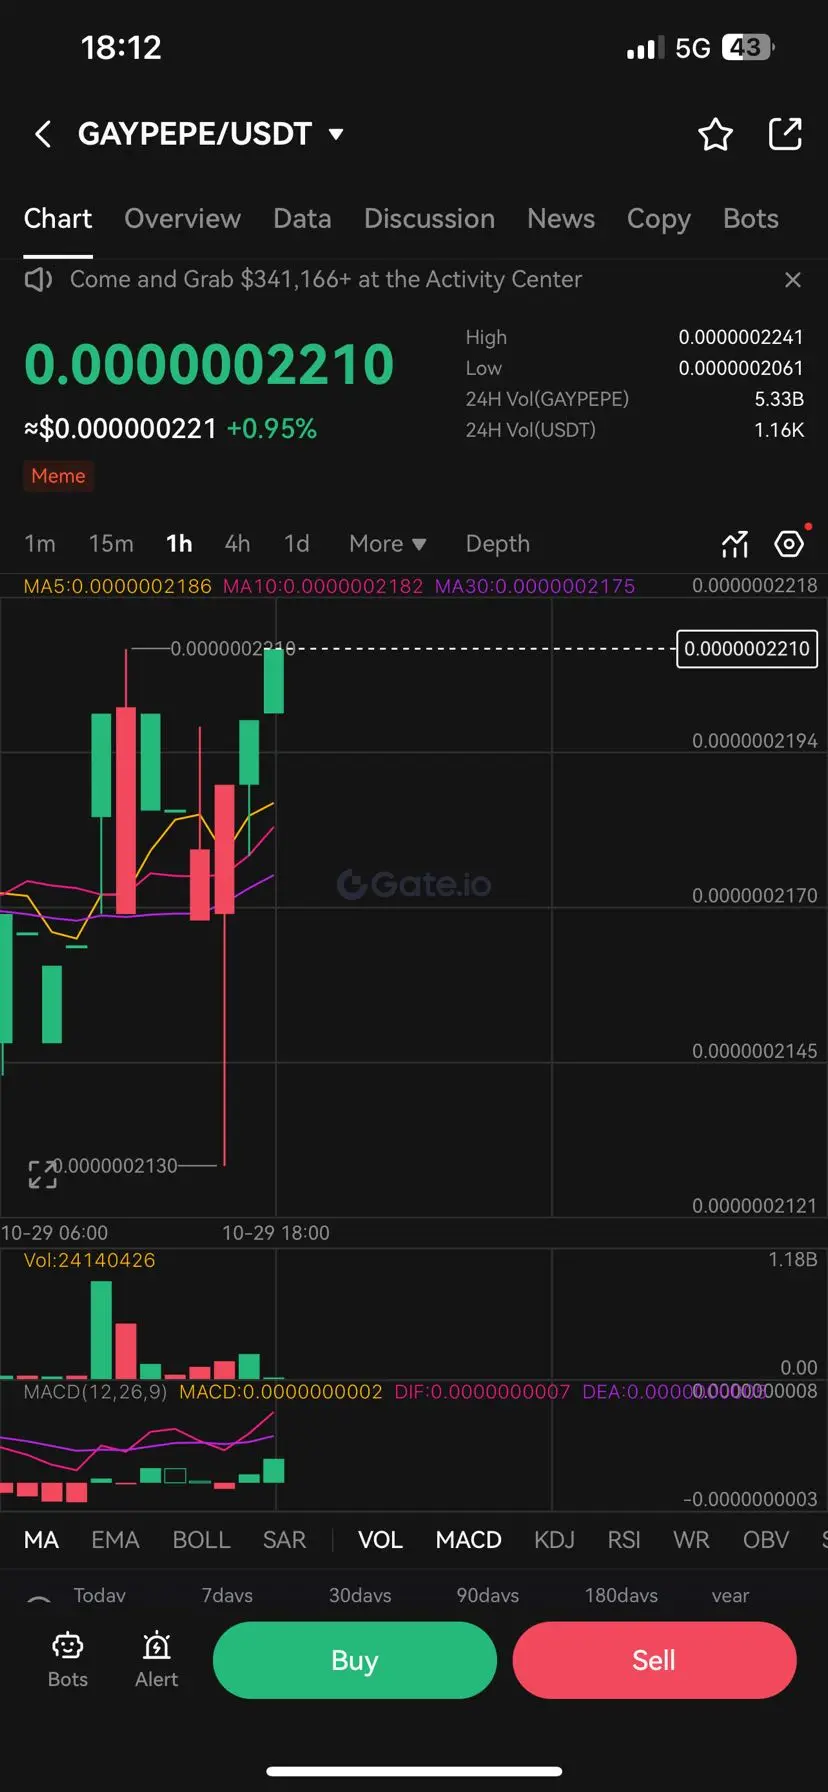Select the 1m timeframe

[x=40, y=543]
